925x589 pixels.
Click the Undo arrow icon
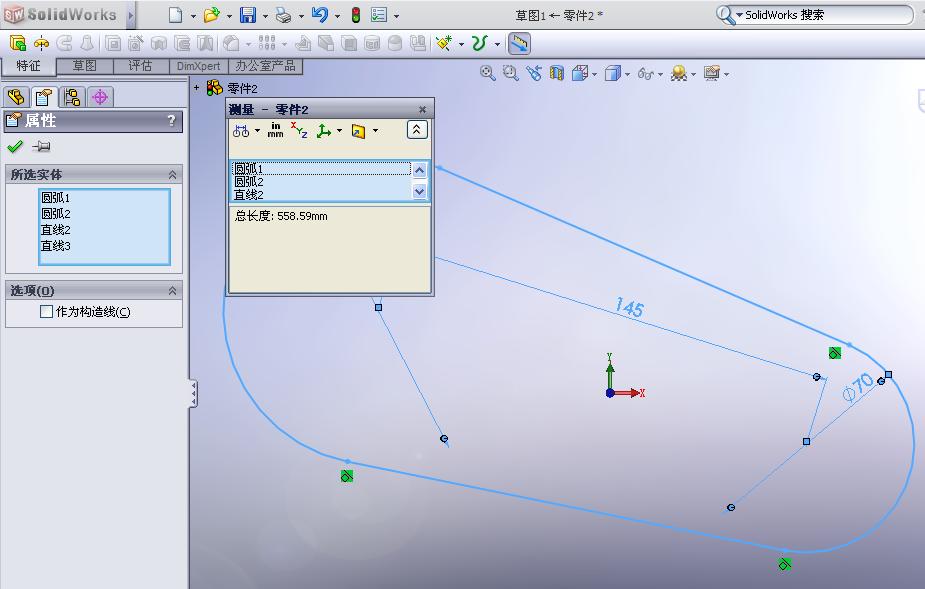point(320,15)
